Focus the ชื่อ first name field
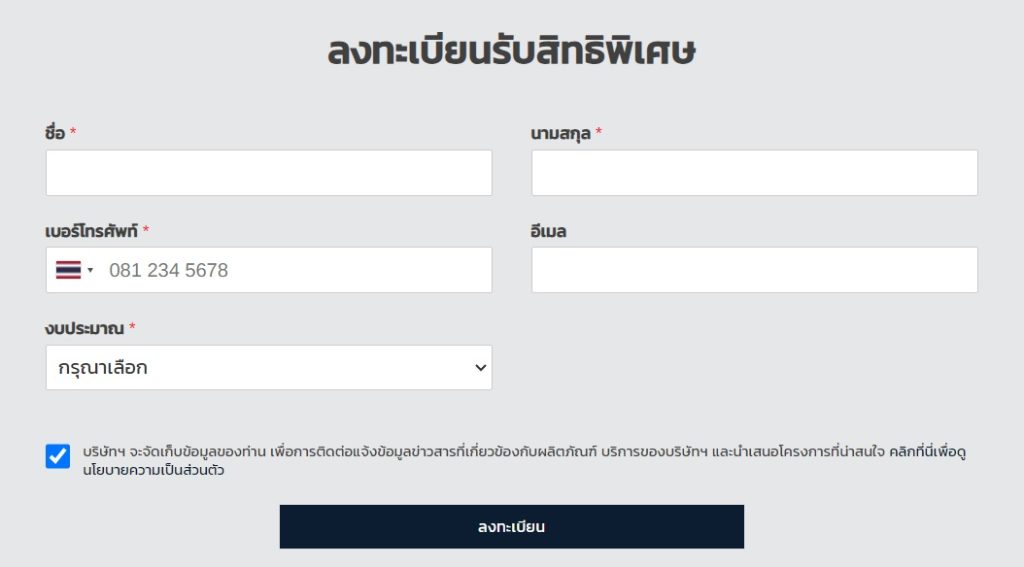The width and height of the screenshot is (1024, 567). (268, 173)
